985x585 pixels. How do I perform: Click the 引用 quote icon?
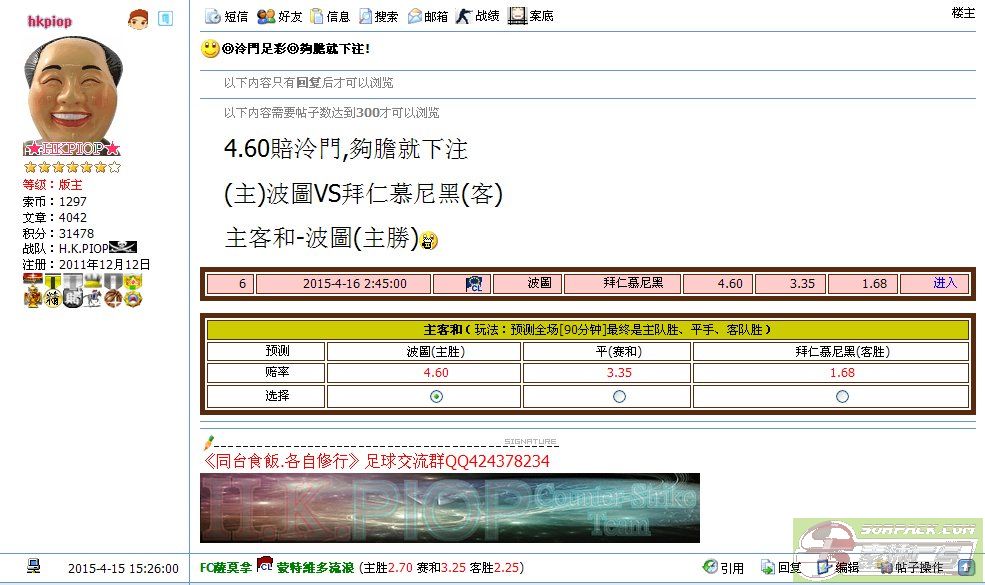click(722, 566)
